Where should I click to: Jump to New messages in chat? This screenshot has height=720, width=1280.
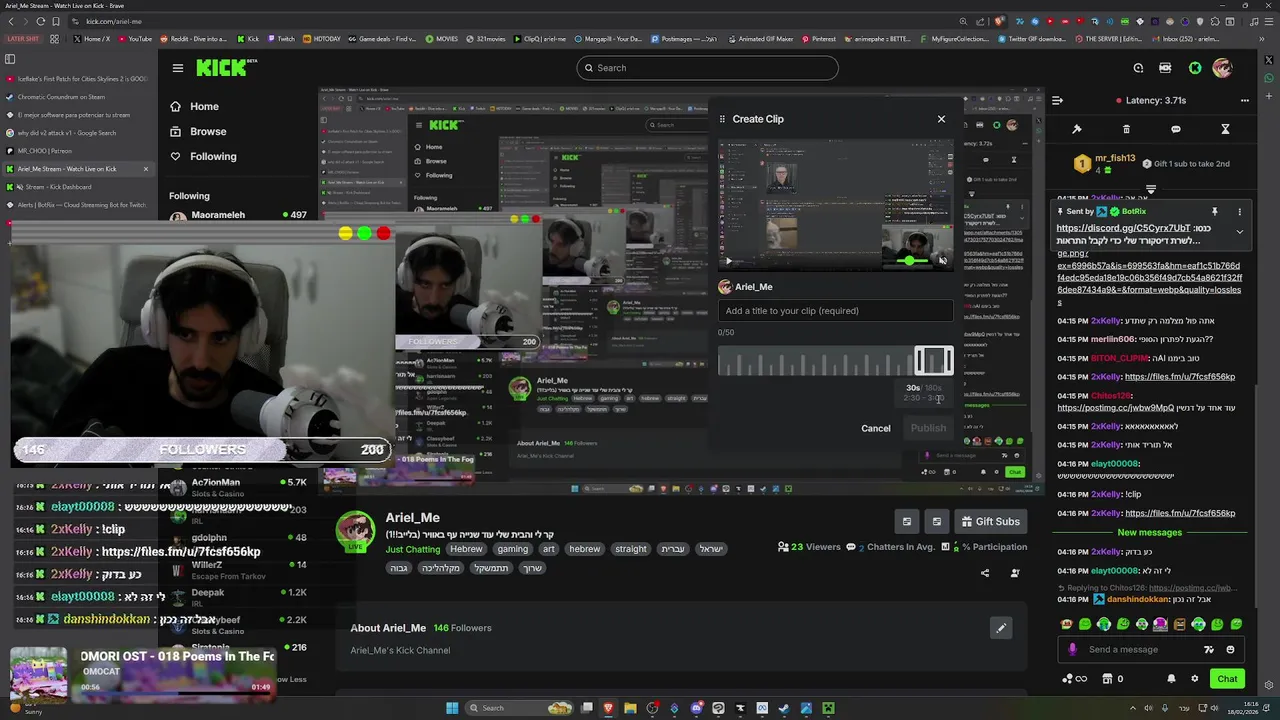coord(1149,533)
